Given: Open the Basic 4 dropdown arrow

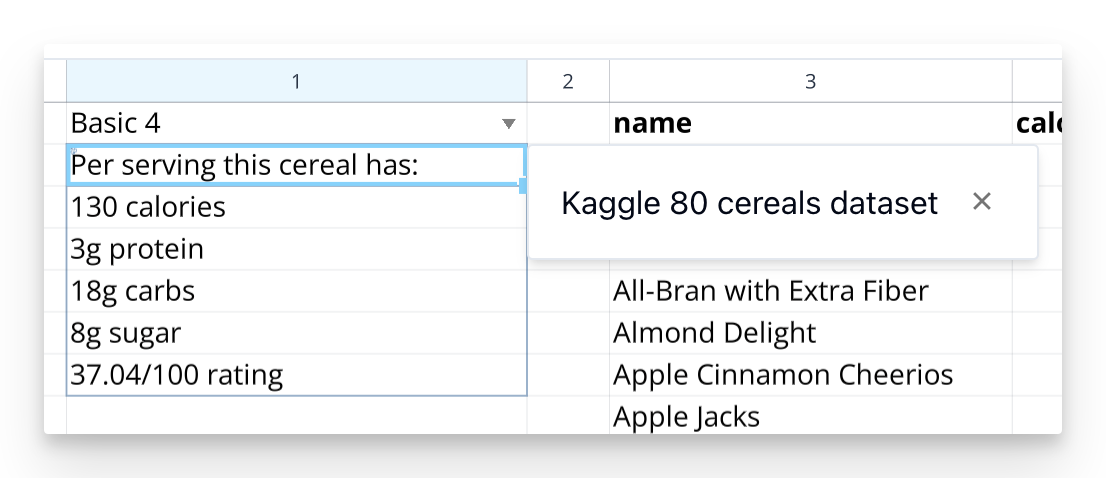Looking at the screenshot, I should [x=508, y=124].
